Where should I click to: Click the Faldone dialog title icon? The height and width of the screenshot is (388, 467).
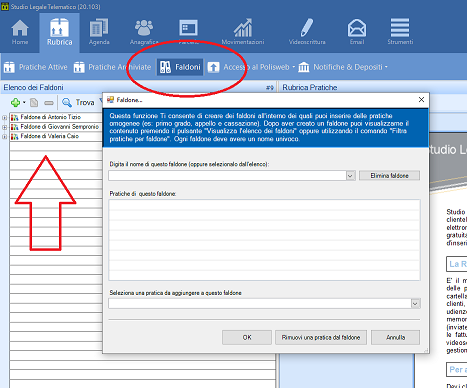(110, 100)
